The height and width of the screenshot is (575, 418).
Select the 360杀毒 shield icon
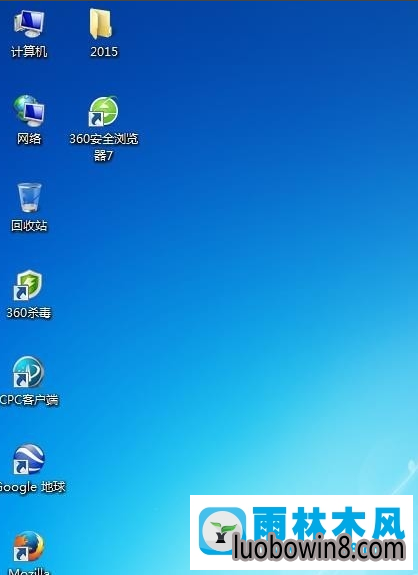[28, 285]
